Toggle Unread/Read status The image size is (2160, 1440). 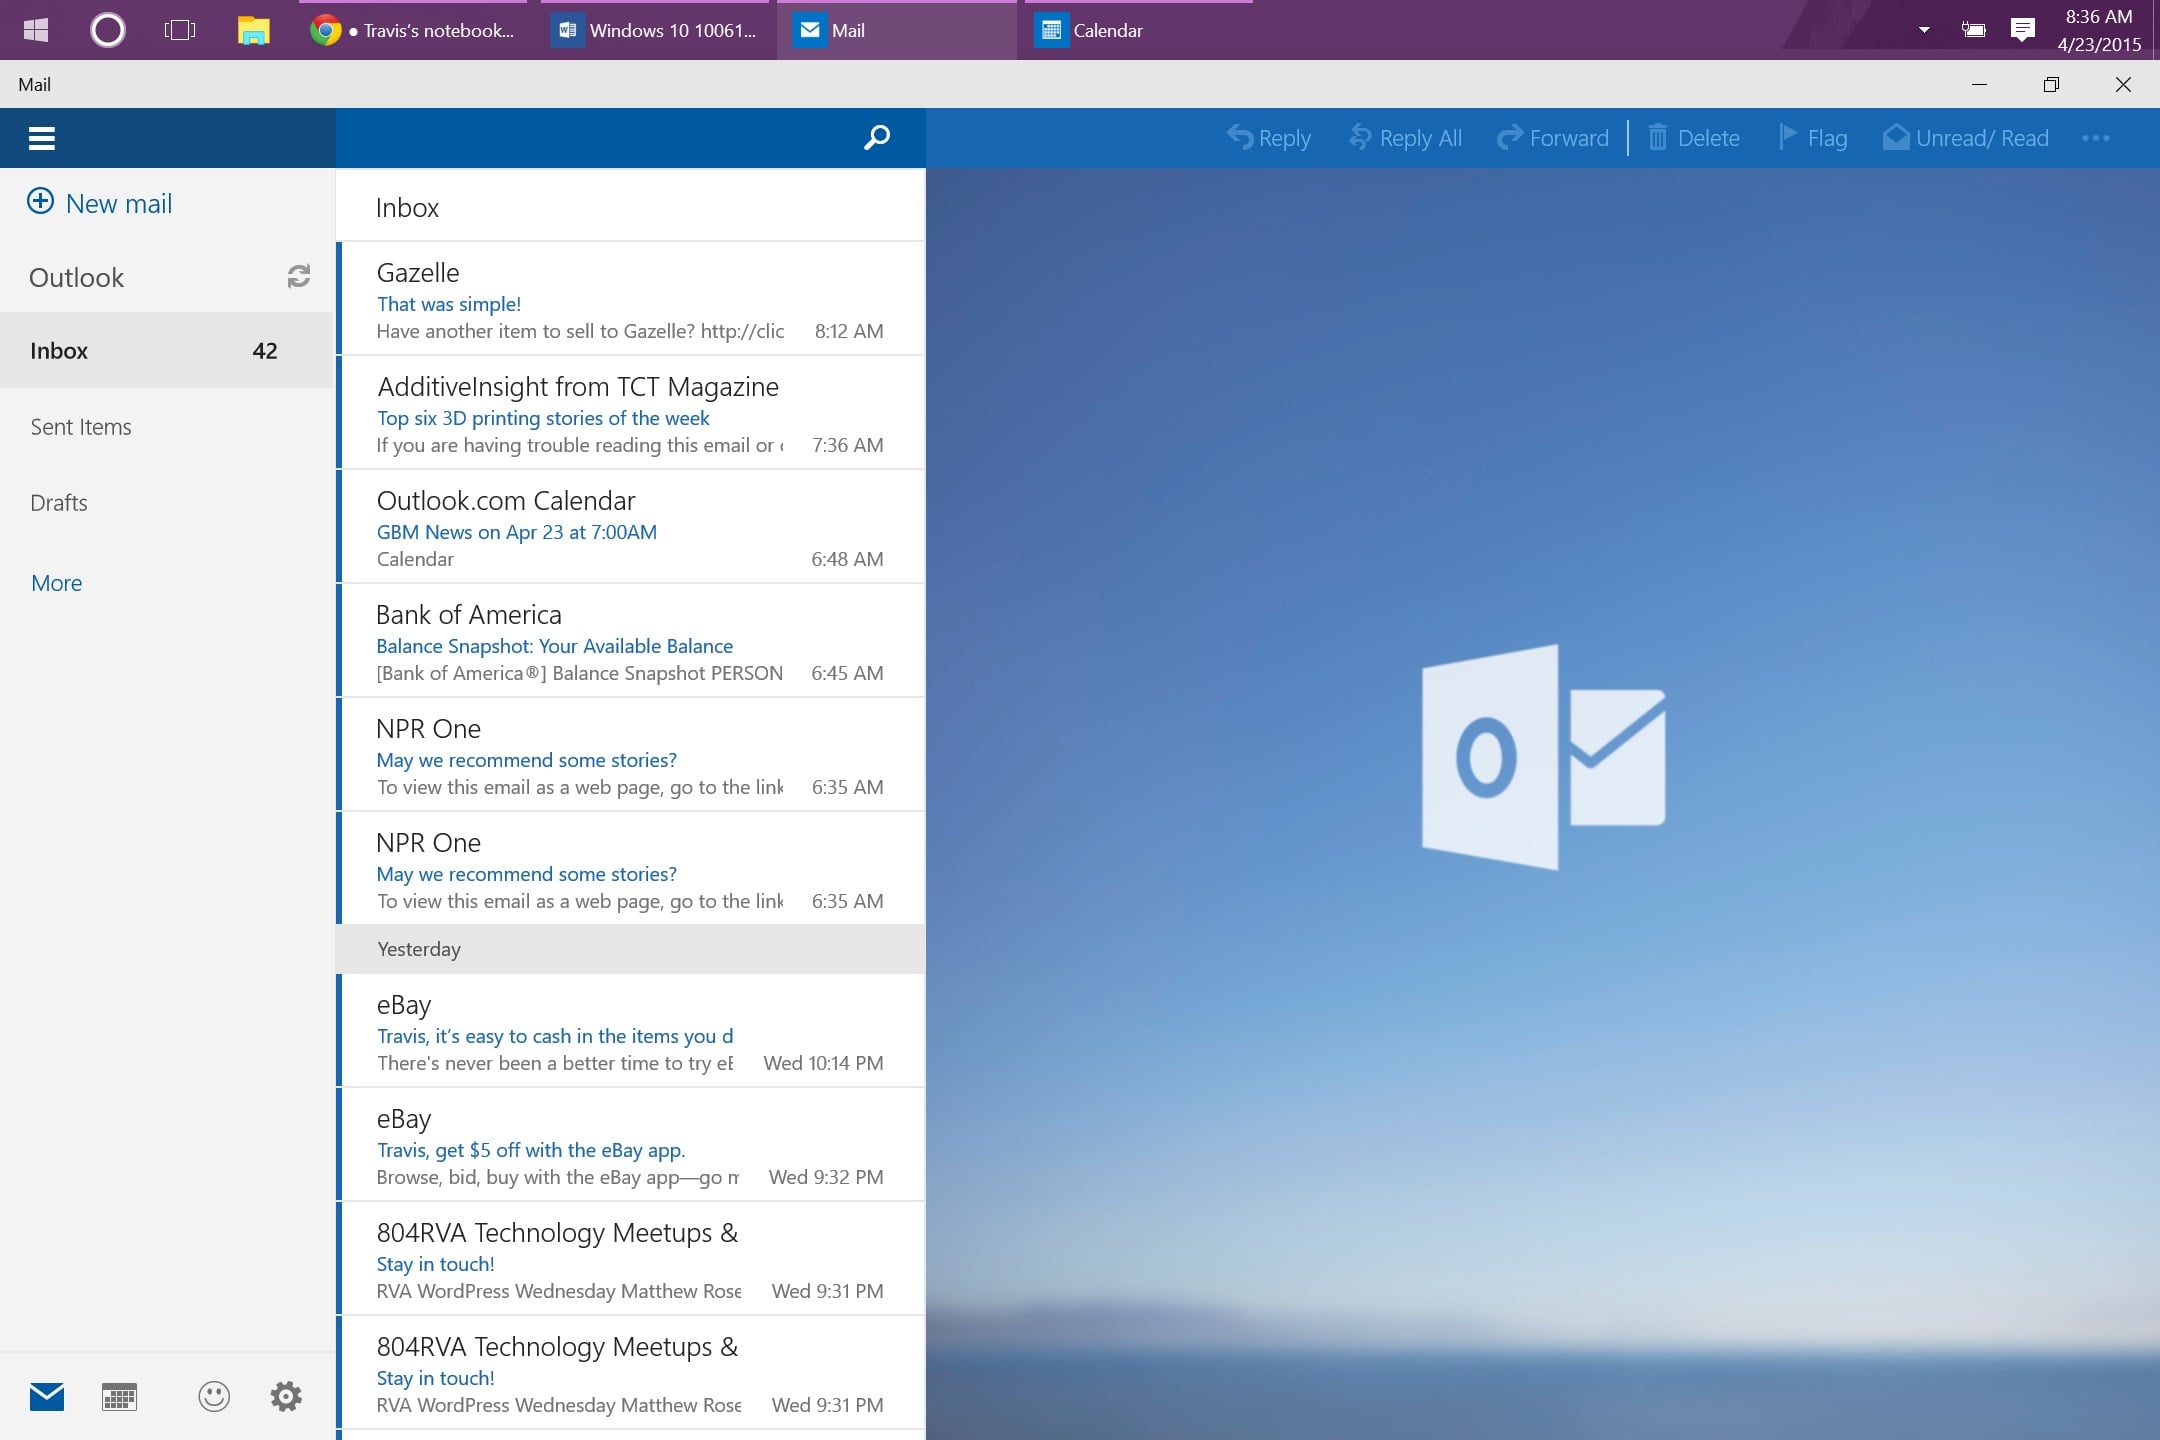point(1966,138)
